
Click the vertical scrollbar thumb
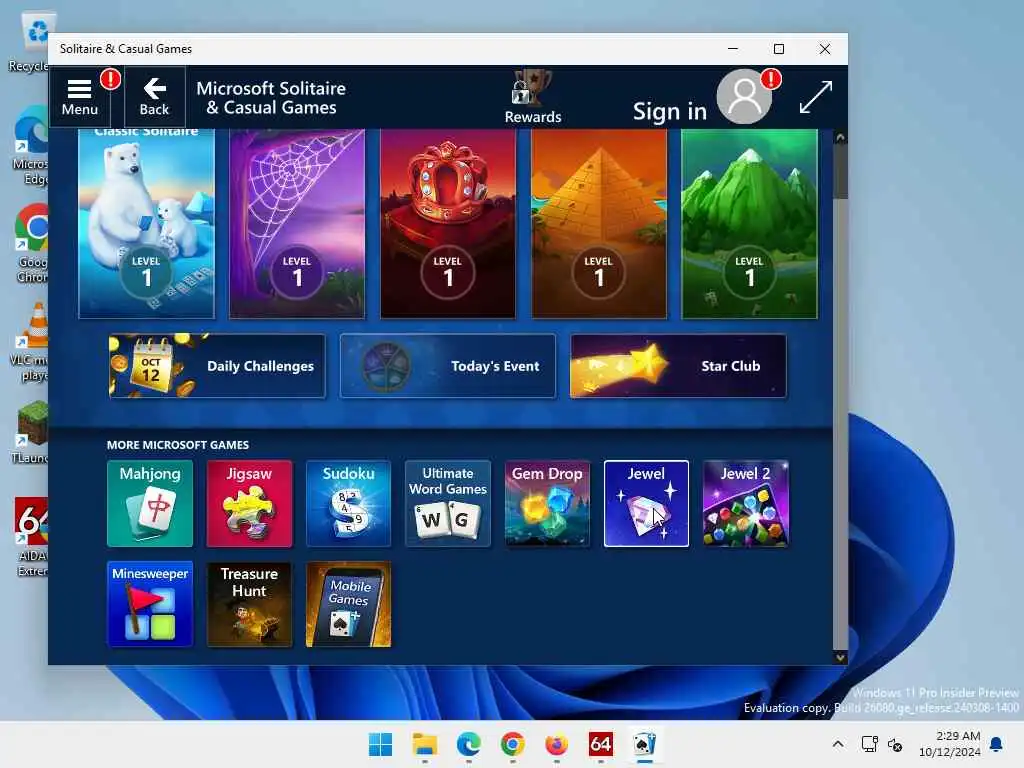coord(840,171)
